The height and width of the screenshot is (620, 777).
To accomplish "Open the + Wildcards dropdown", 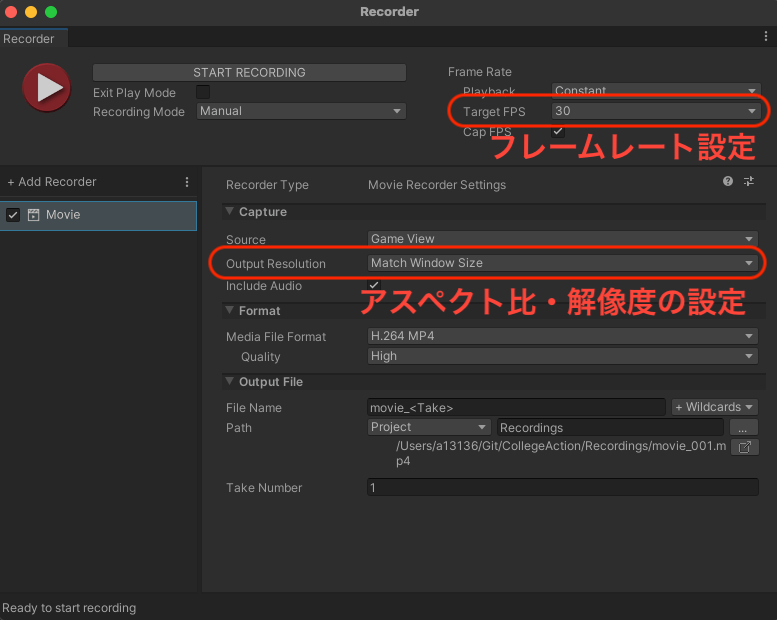I will [715, 407].
